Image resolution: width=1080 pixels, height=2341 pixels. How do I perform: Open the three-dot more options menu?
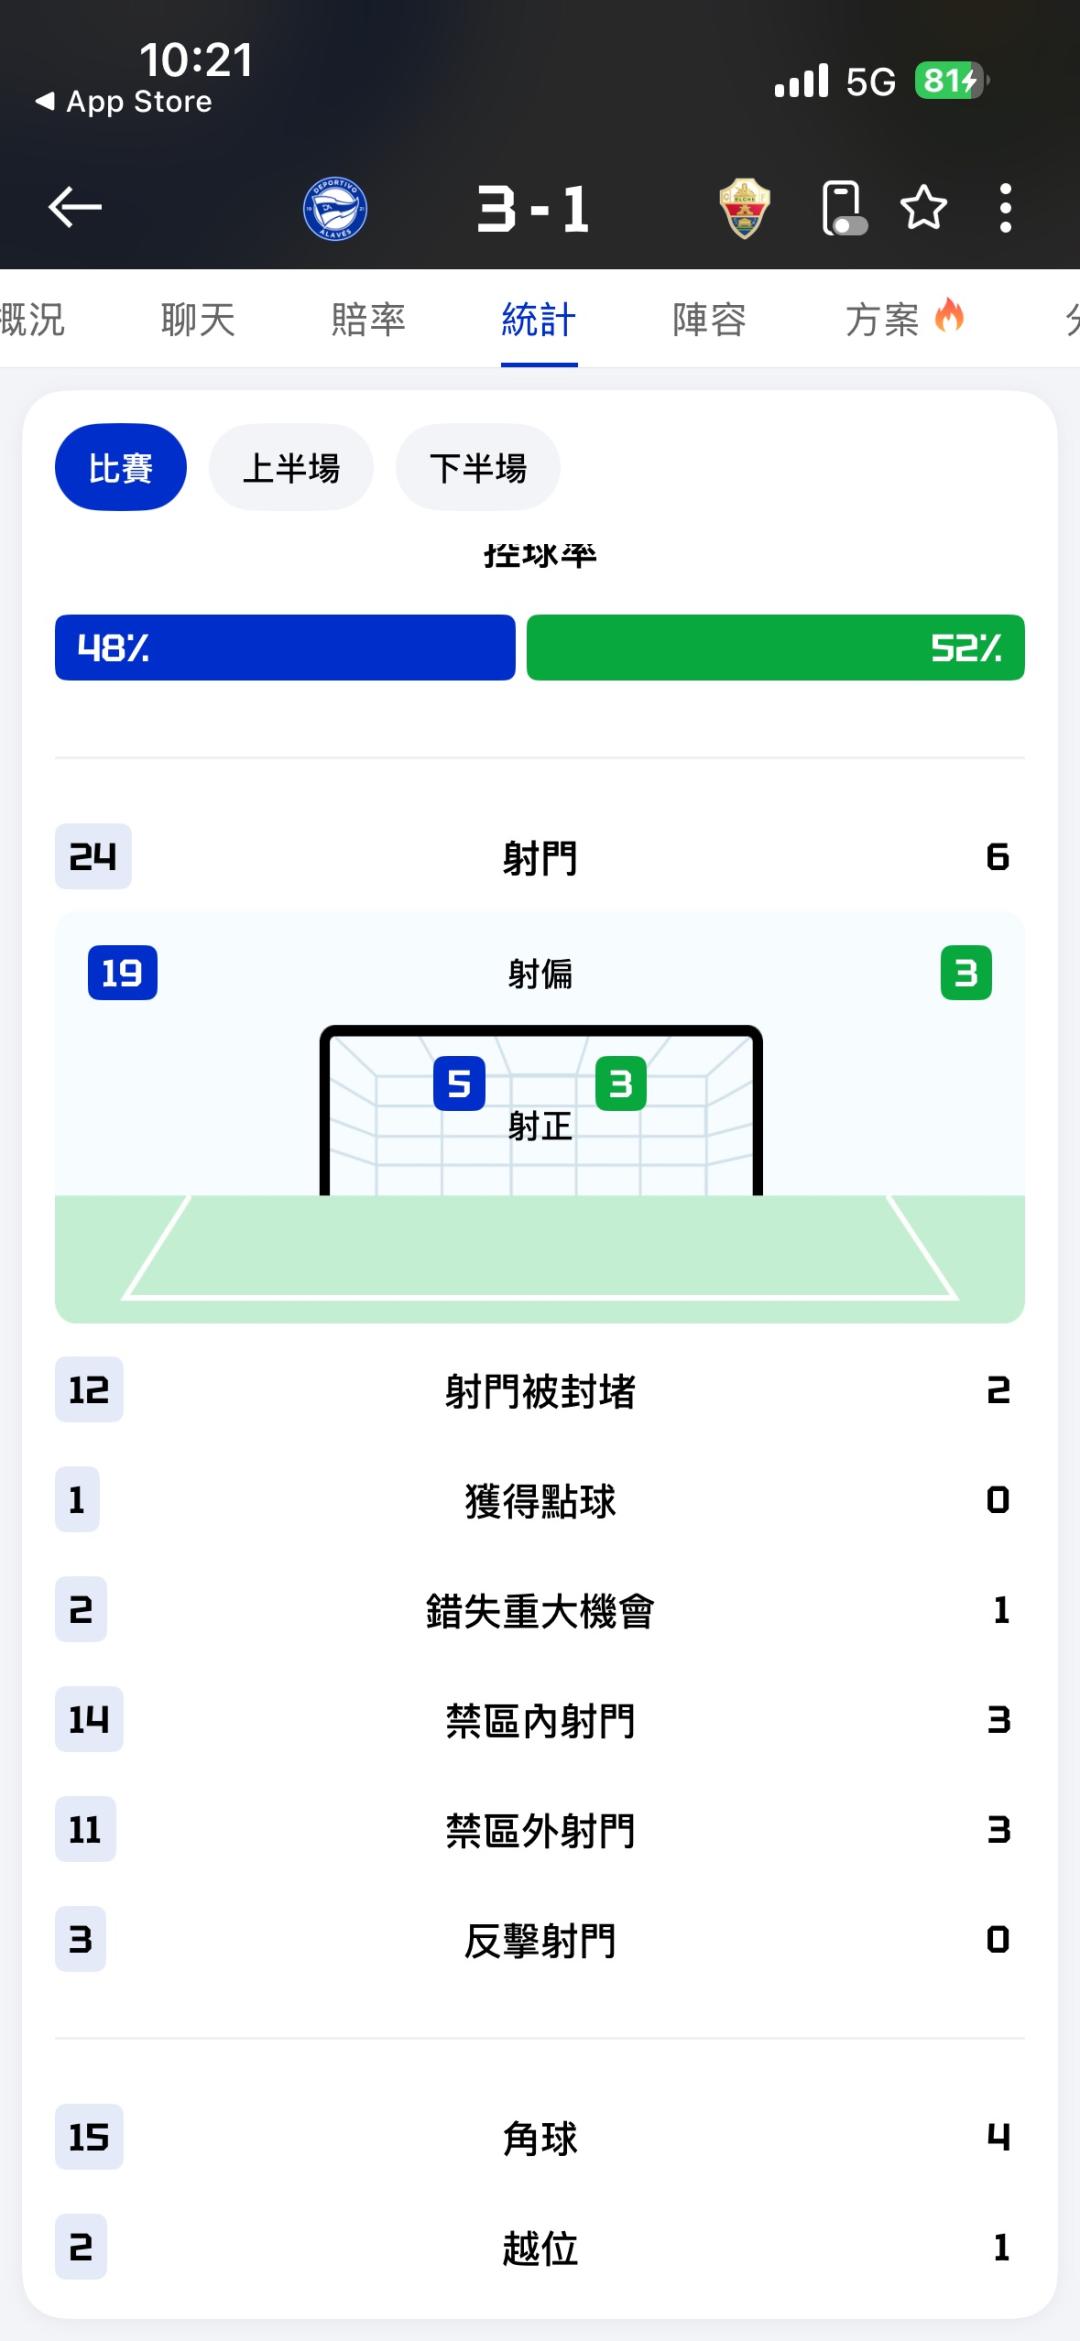pos(1005,208)
